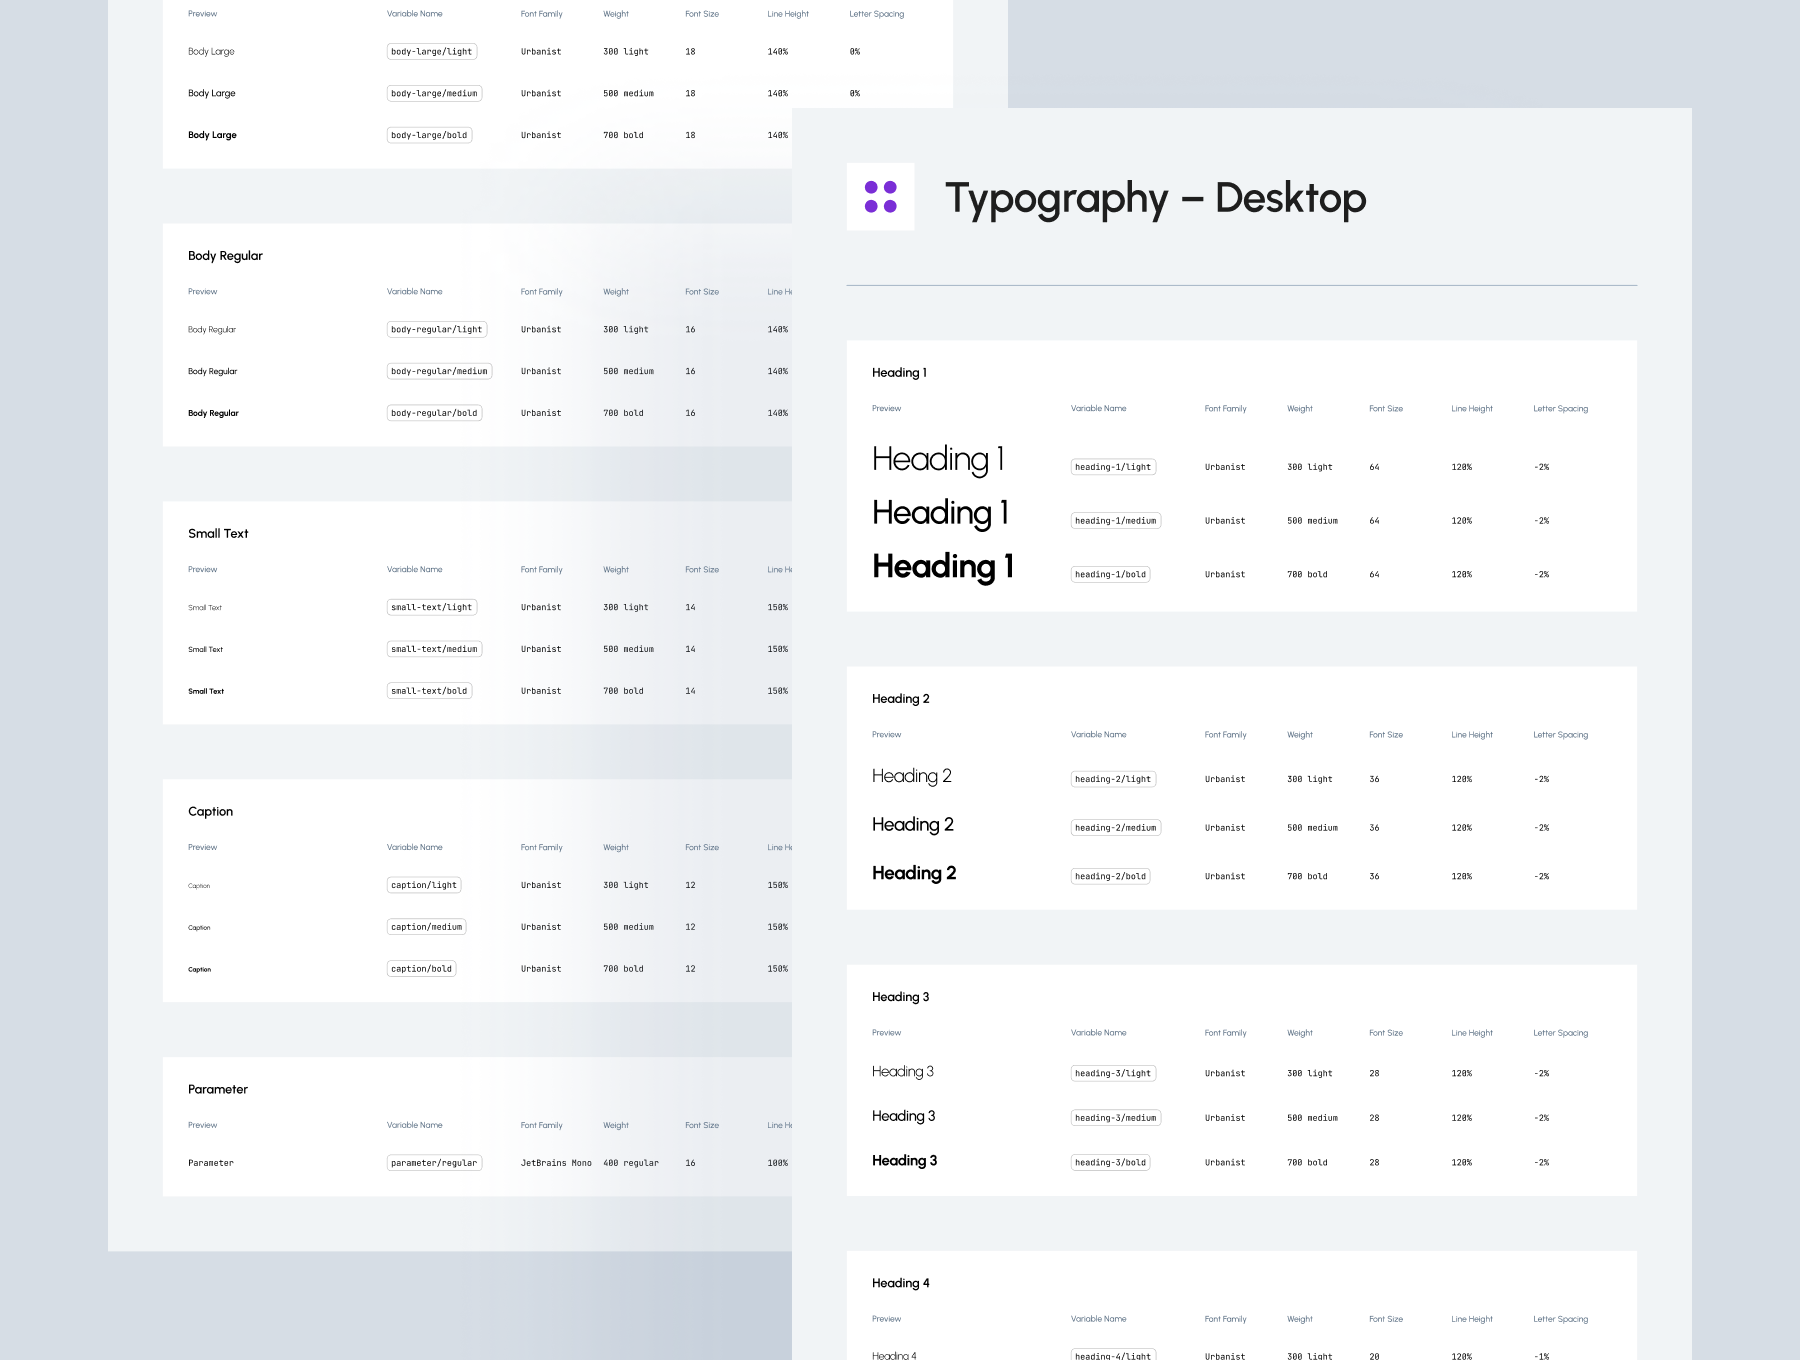The height and width of the screenshot is (1360, 1800).
Task: Click the Caption section title
Action: [x=210, y=812]
